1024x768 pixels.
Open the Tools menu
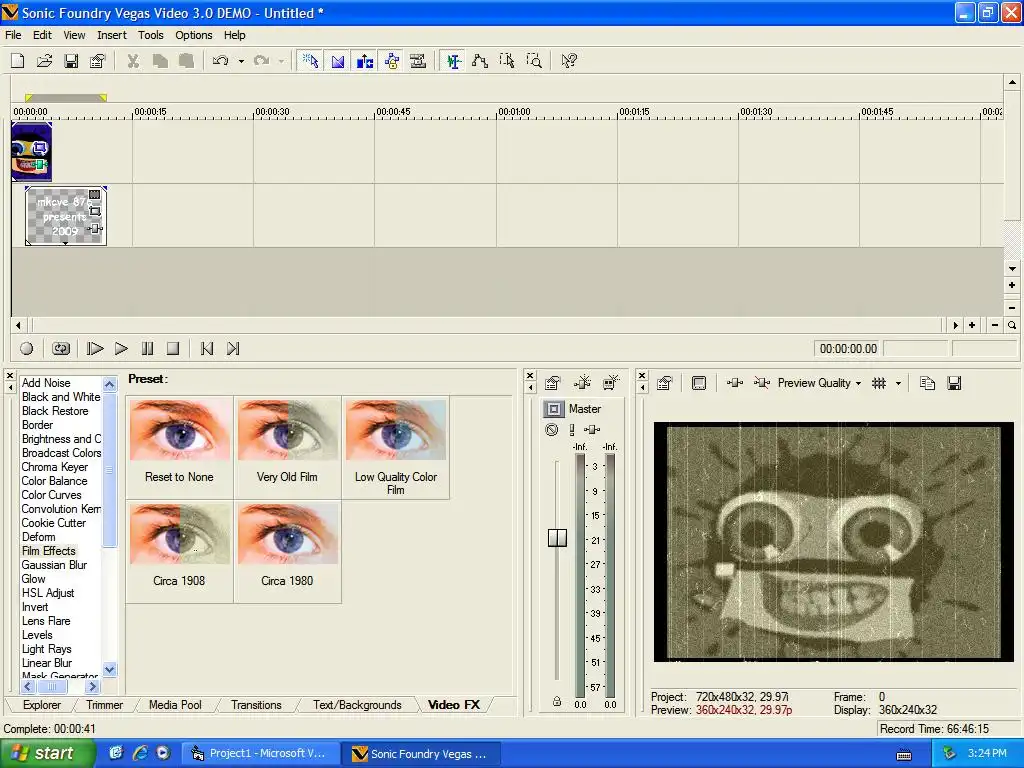coord(150,35)
